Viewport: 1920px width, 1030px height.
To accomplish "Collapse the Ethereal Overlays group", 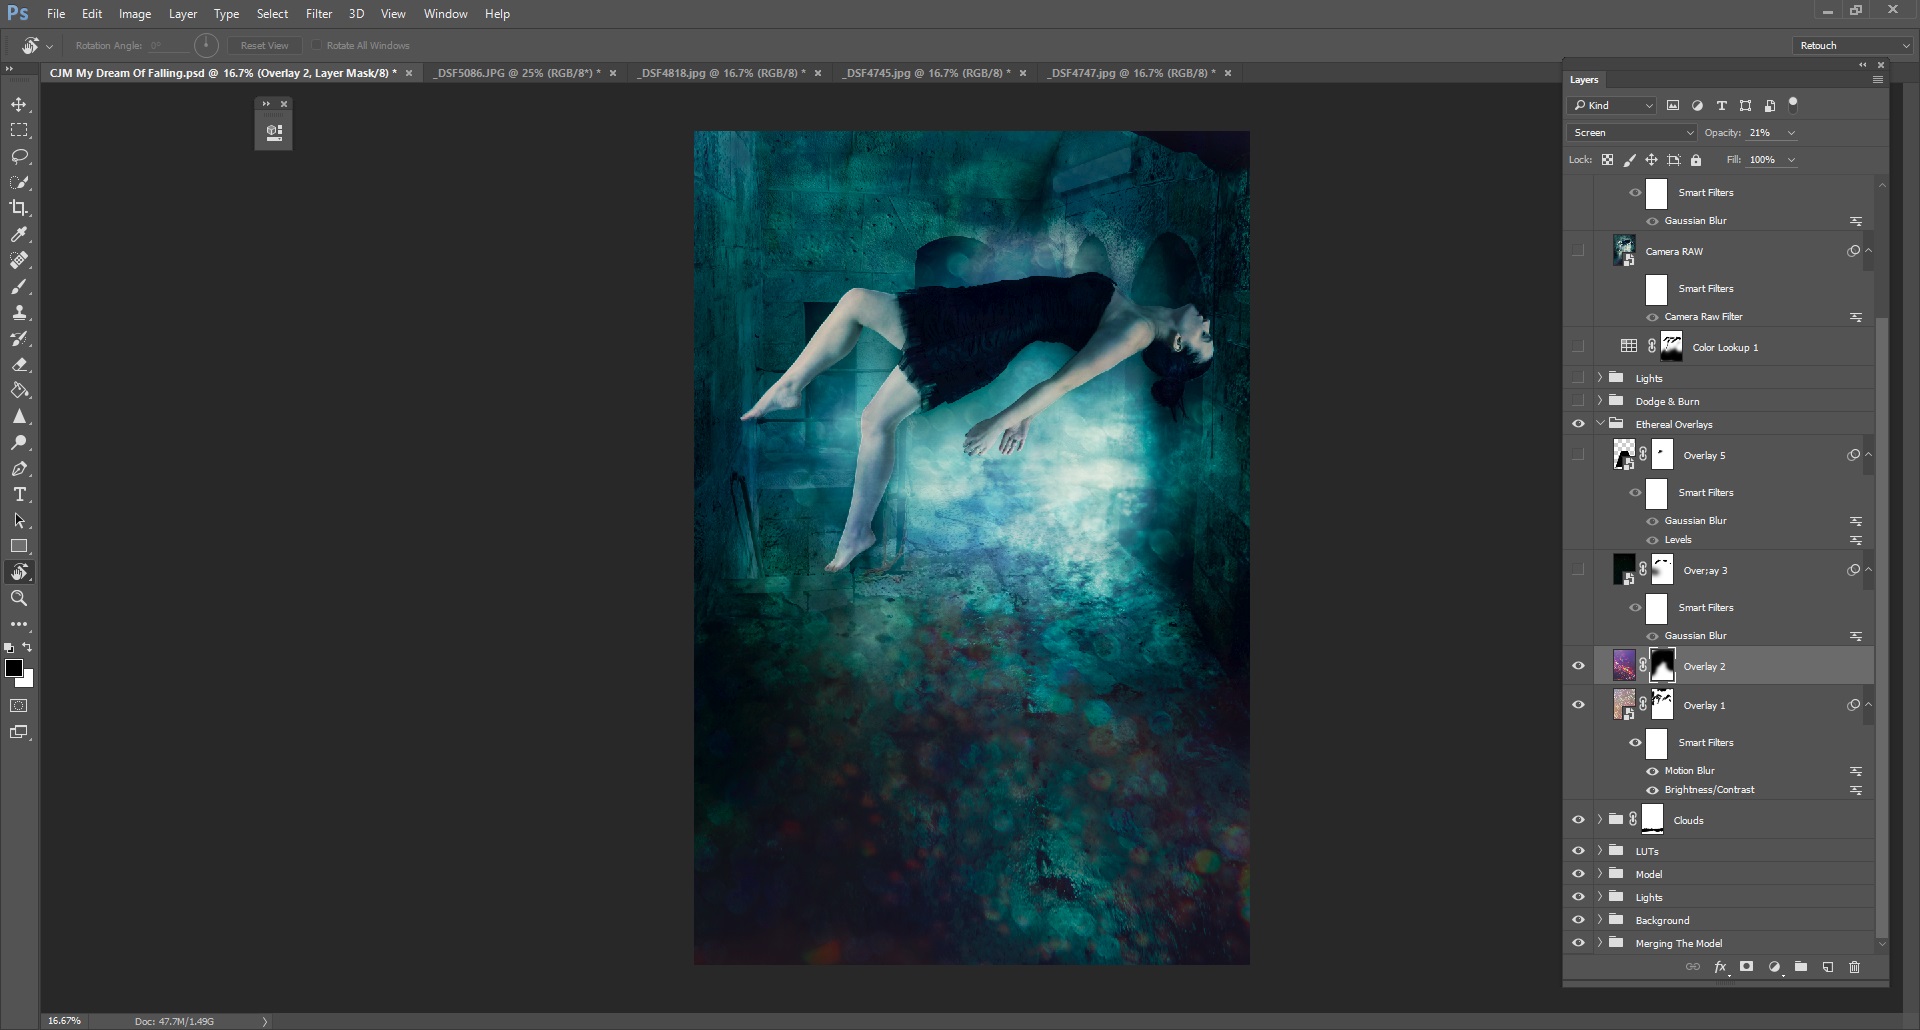I will (1598, 423).
